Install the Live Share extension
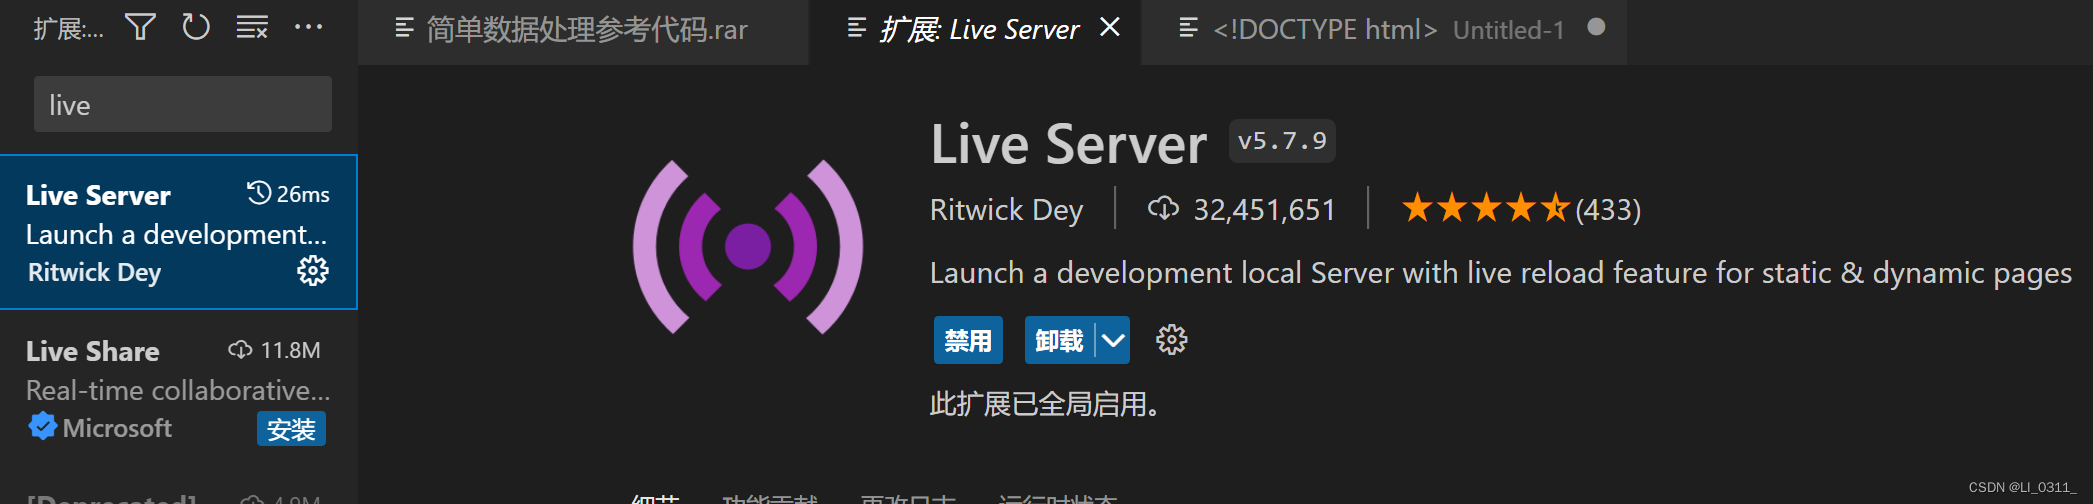Image resolution: width=2093 pixels, height=504 pixels. (291, 429)
